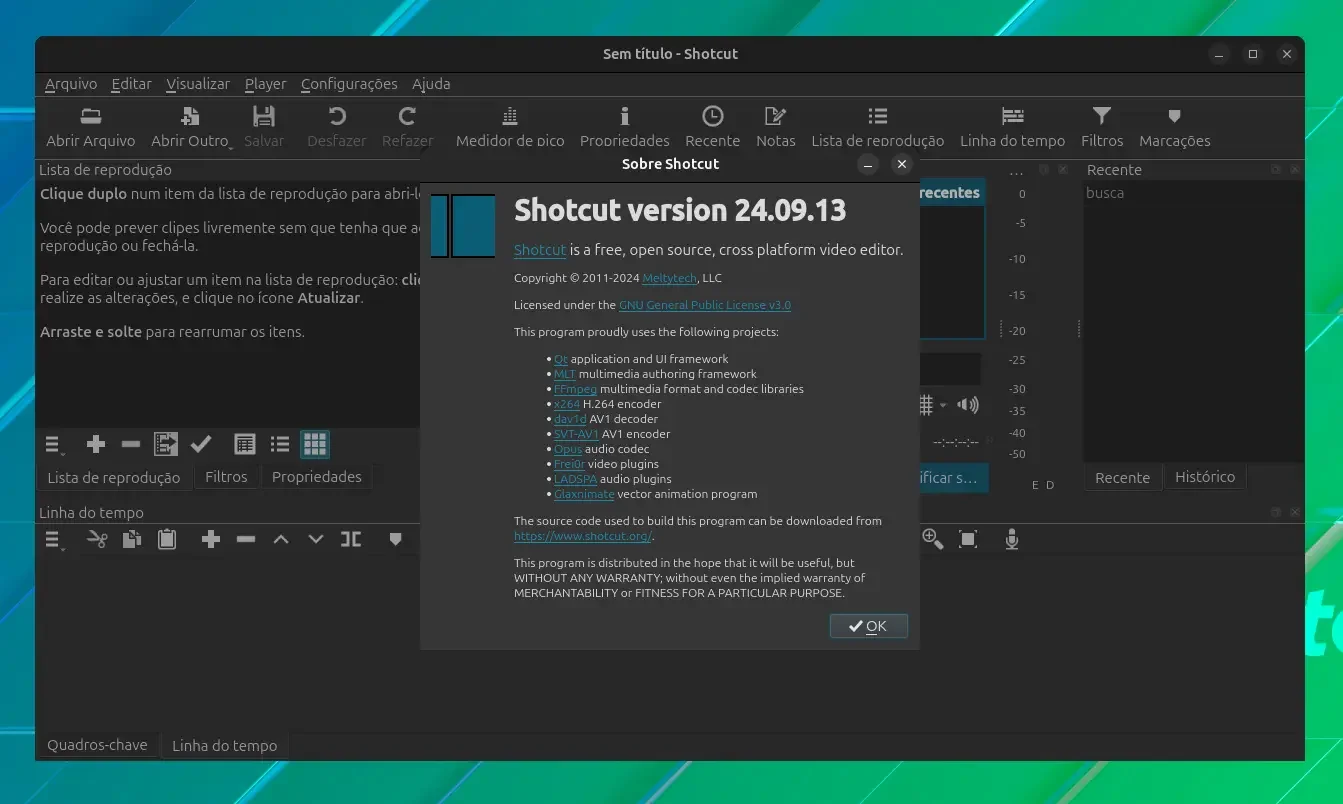The image size is (1343, 804).
Task: Click the playlist Atualizar checkmark icon
Action: tap(201, 444)
